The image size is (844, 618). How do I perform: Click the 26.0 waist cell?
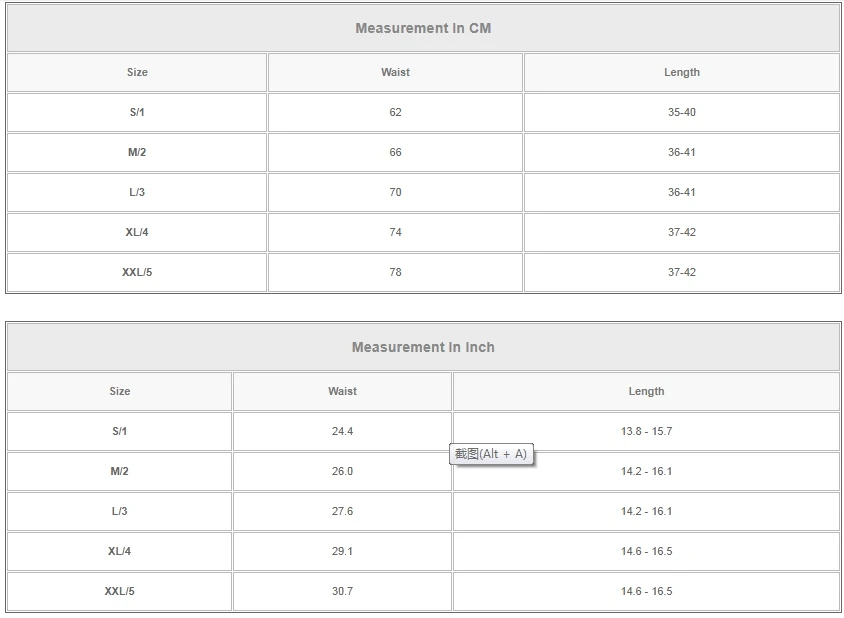click(x=342, y=471)
